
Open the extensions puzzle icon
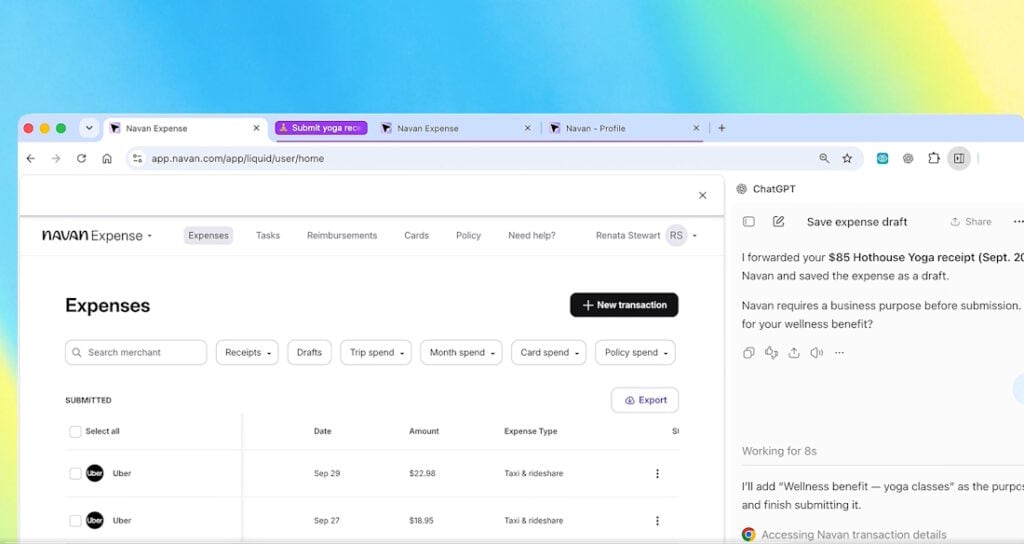coord(934,158)
